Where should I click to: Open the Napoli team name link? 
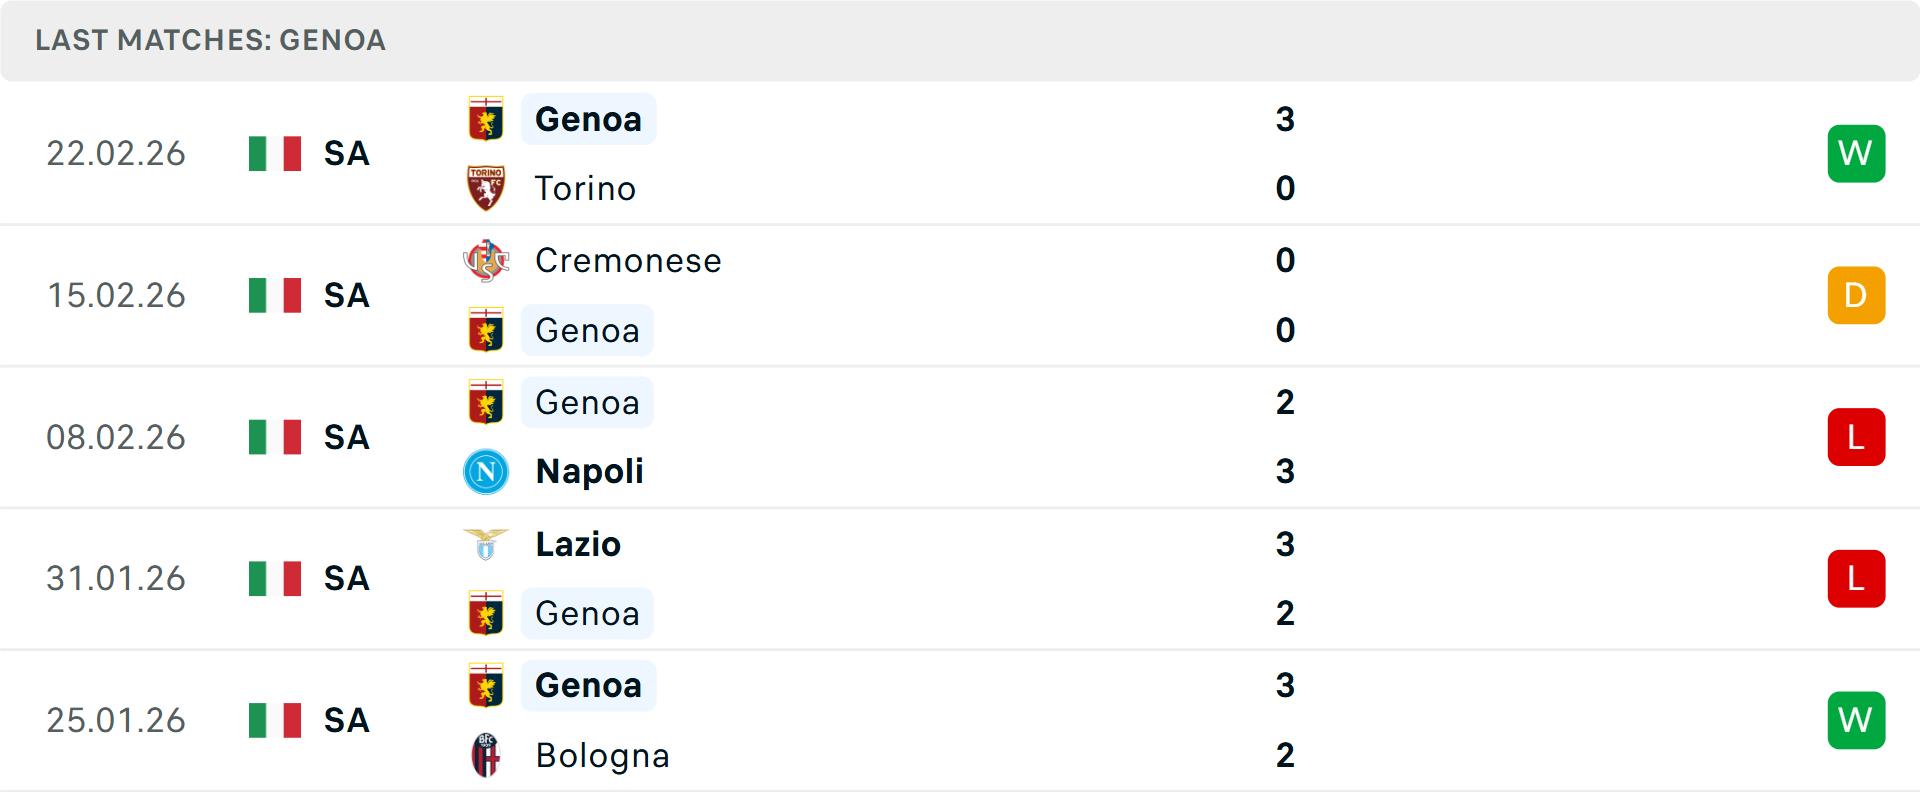pos(588,471)
